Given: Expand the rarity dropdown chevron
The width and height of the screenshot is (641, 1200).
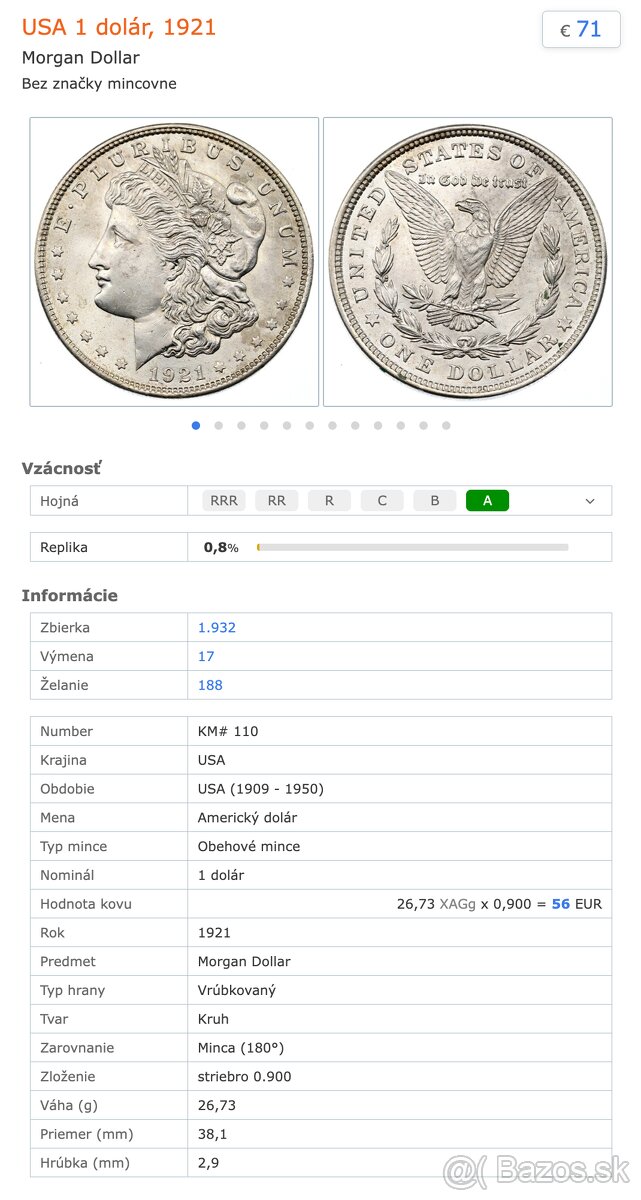Looking at the screenshot, I should (590, 501).
